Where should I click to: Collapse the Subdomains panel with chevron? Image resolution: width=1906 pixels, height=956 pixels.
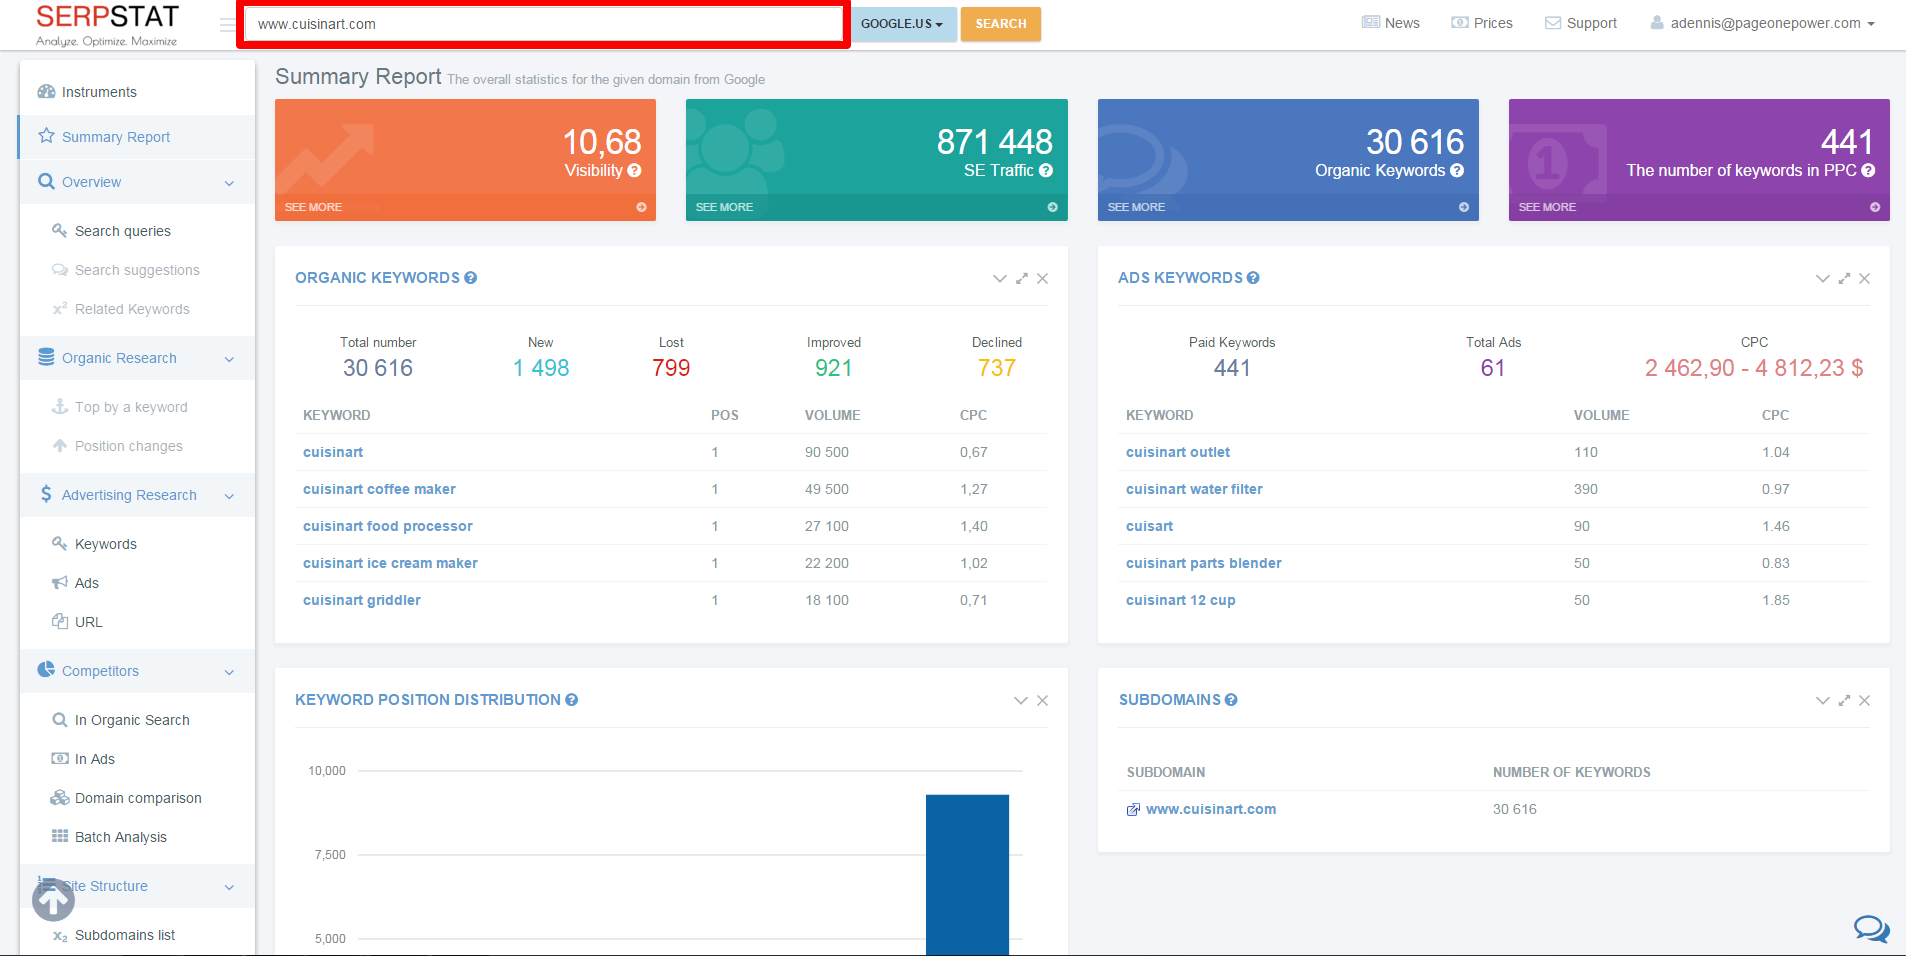(1822, 701)
